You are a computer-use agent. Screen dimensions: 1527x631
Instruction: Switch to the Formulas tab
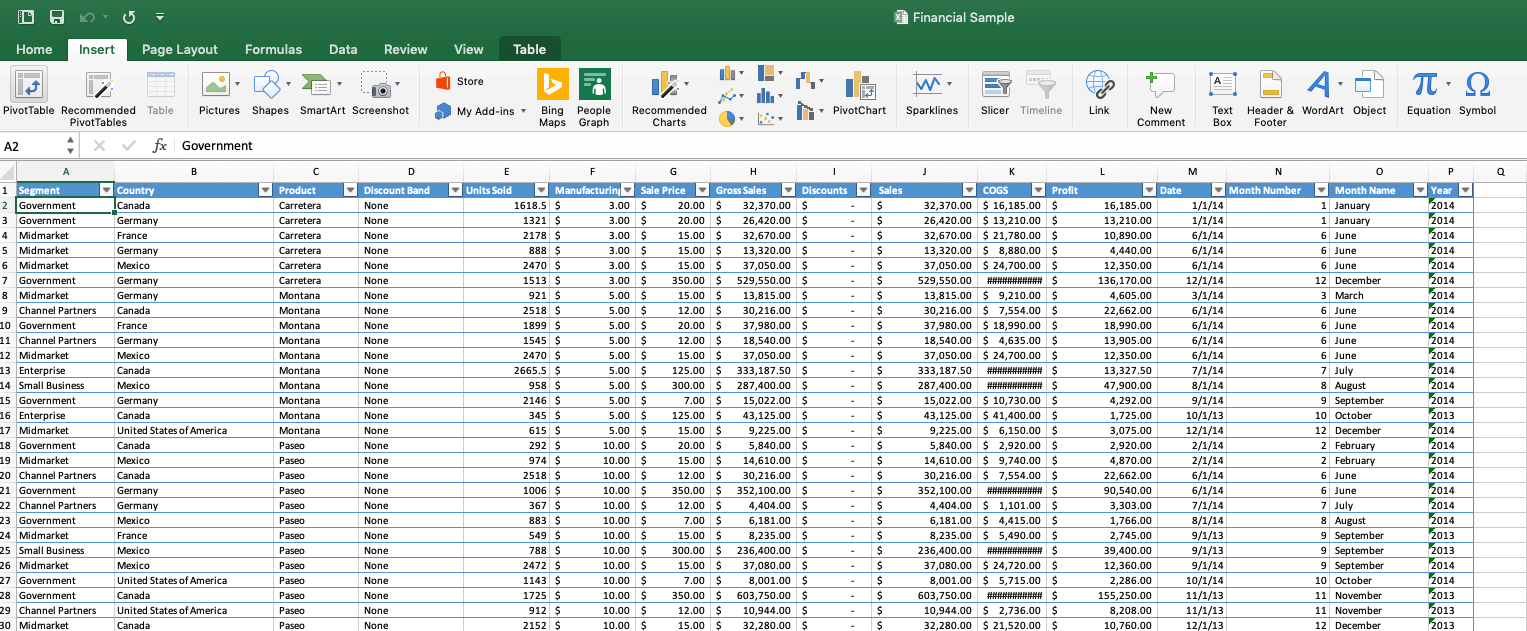click(x=273, y=48)
